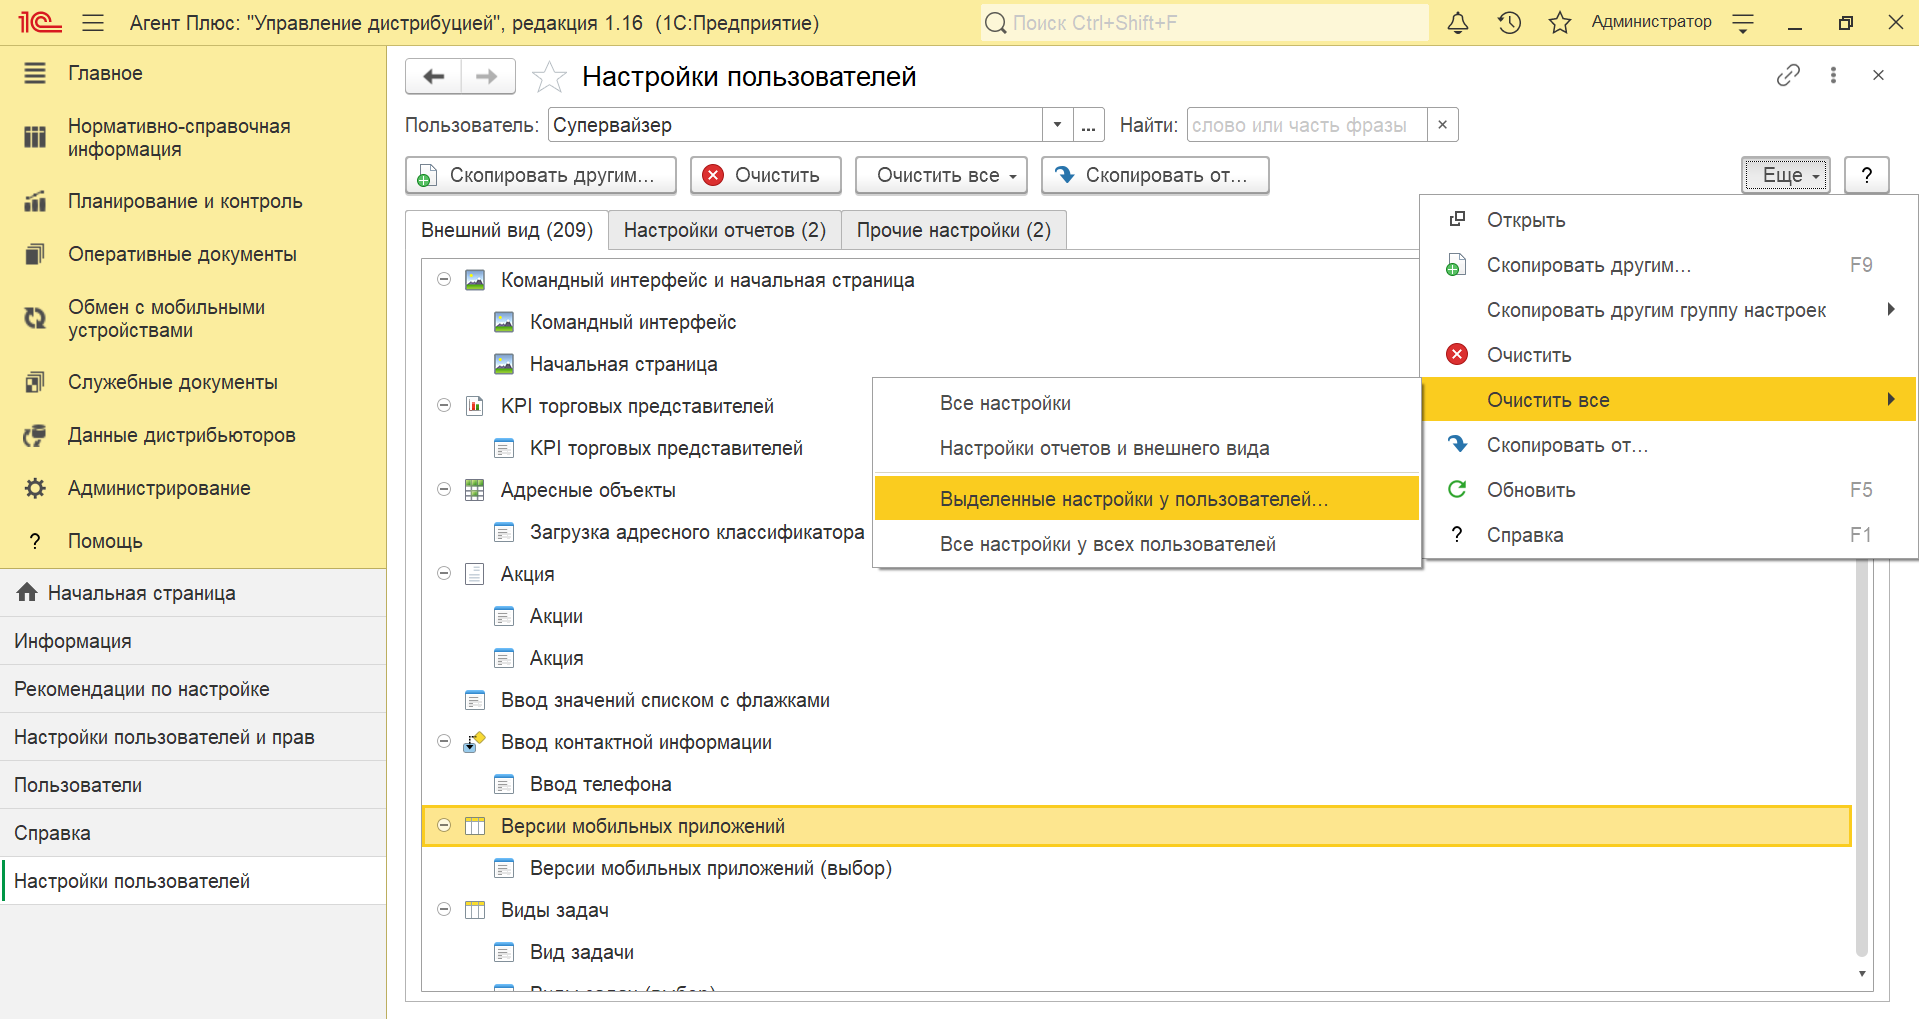This screenshot has height=1019, width=1919.
Task: Choose Настройки отчетов и внешнего вида
Action: [x=1147, y=448]
